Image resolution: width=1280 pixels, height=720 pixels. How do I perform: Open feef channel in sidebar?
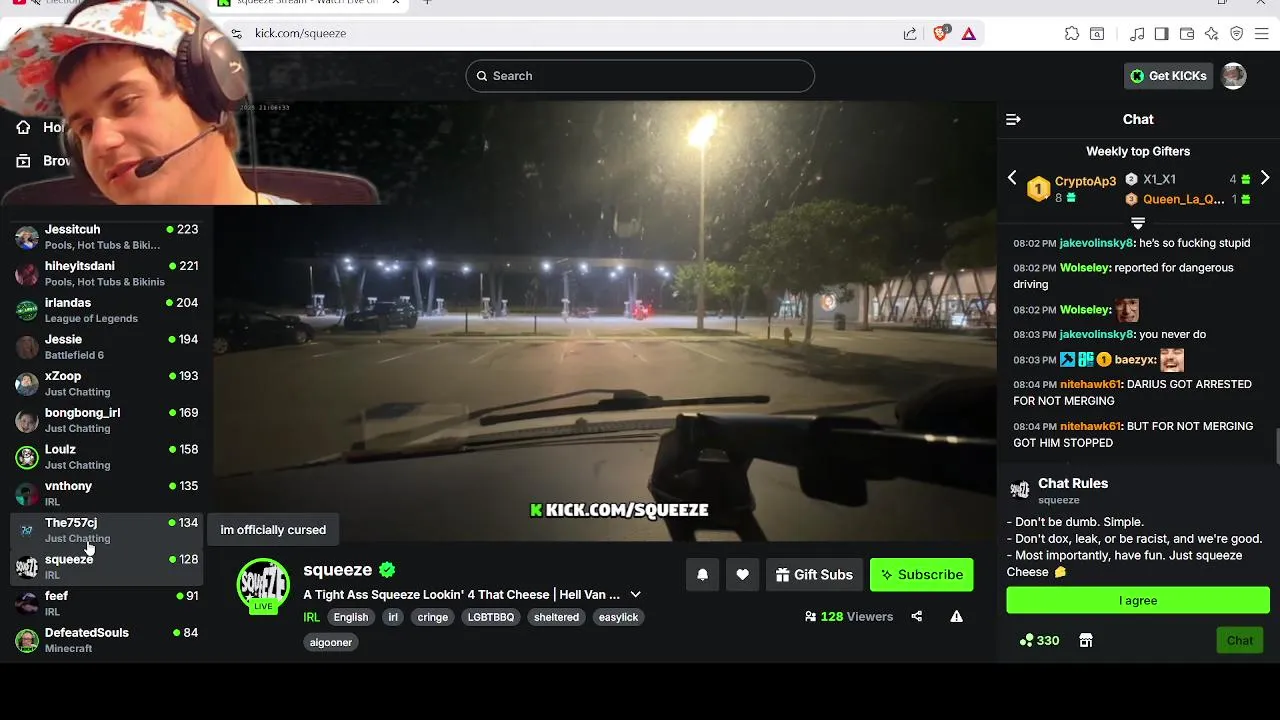[107, 603]
